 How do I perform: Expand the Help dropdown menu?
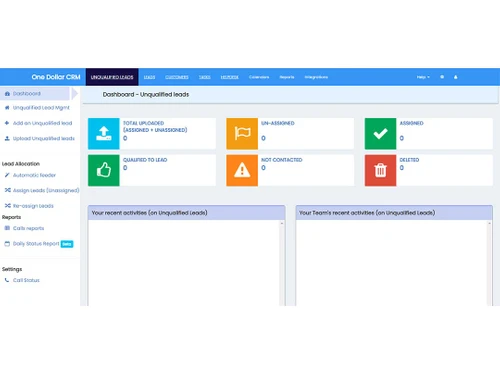click(423, 77)
